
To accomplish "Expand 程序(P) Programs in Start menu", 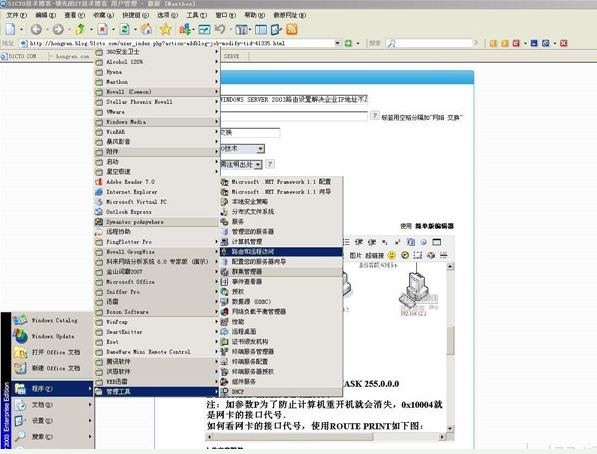I will [x=53, y=388].
